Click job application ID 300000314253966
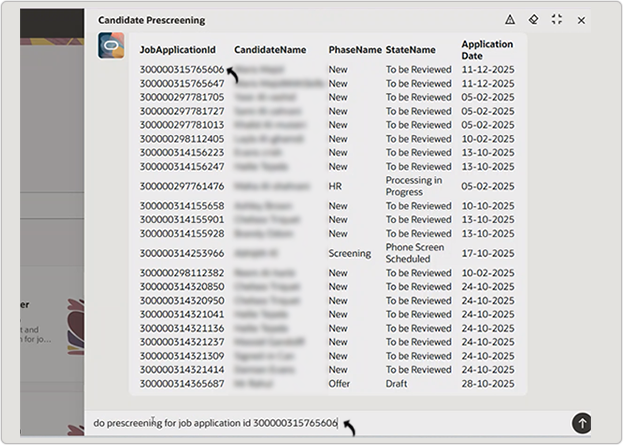 pyautogui.click(x=181, y=253)
